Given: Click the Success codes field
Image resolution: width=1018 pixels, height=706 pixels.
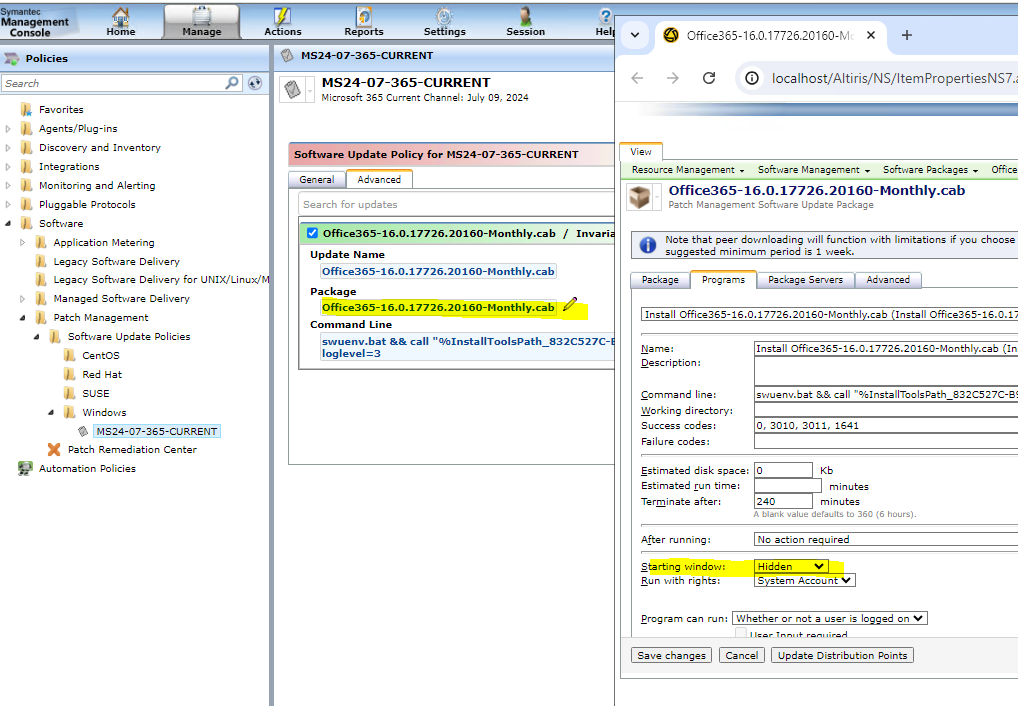Looking at the screenshot, I should [x=886, y=425].
